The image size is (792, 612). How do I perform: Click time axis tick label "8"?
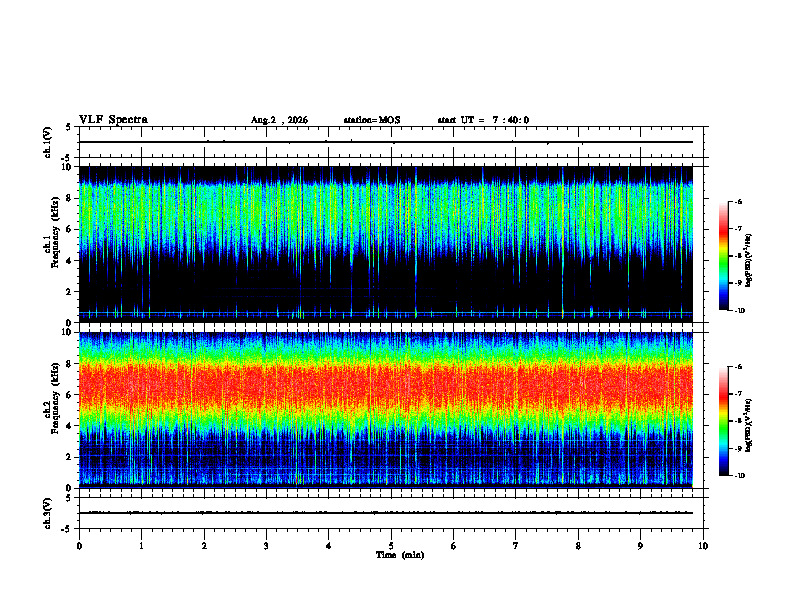pyautogui.click(x=578, y=546)
